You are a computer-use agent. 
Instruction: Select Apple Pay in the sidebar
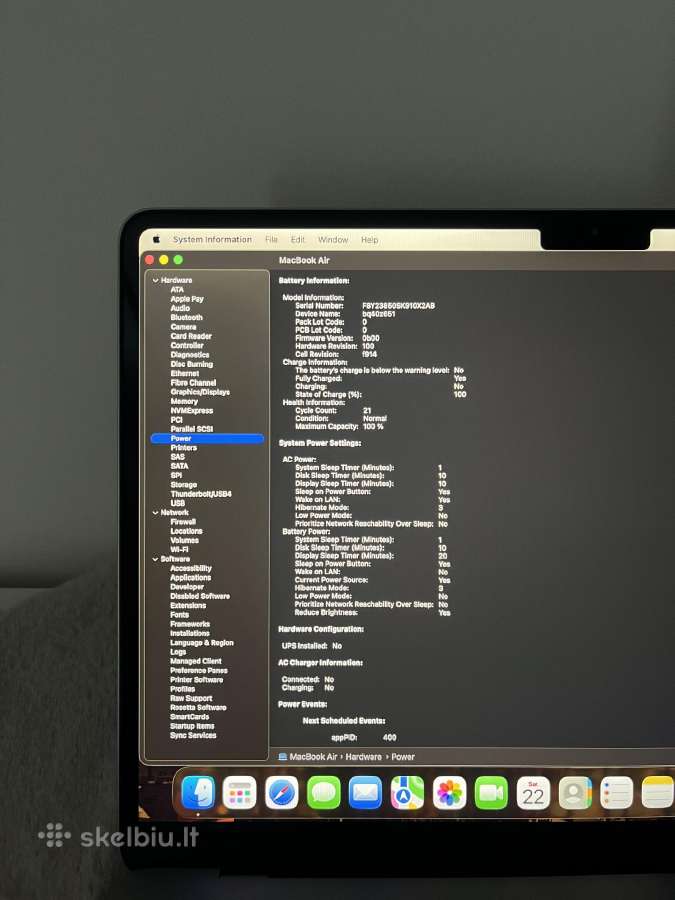pyautogui.click(x=187, y=299)
